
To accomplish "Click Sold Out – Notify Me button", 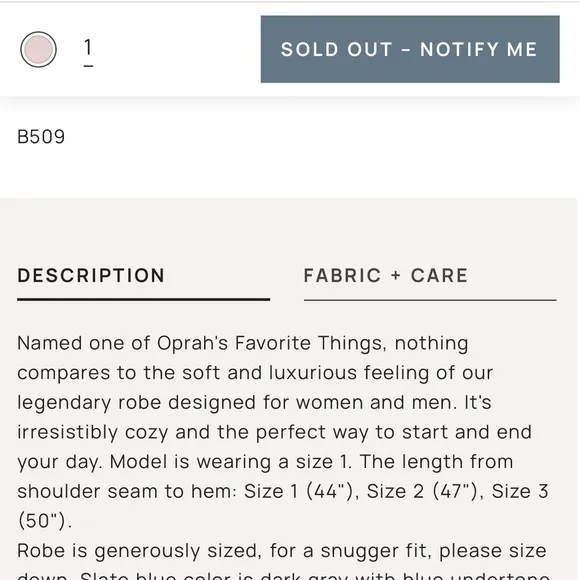I will tap(410, 49).
